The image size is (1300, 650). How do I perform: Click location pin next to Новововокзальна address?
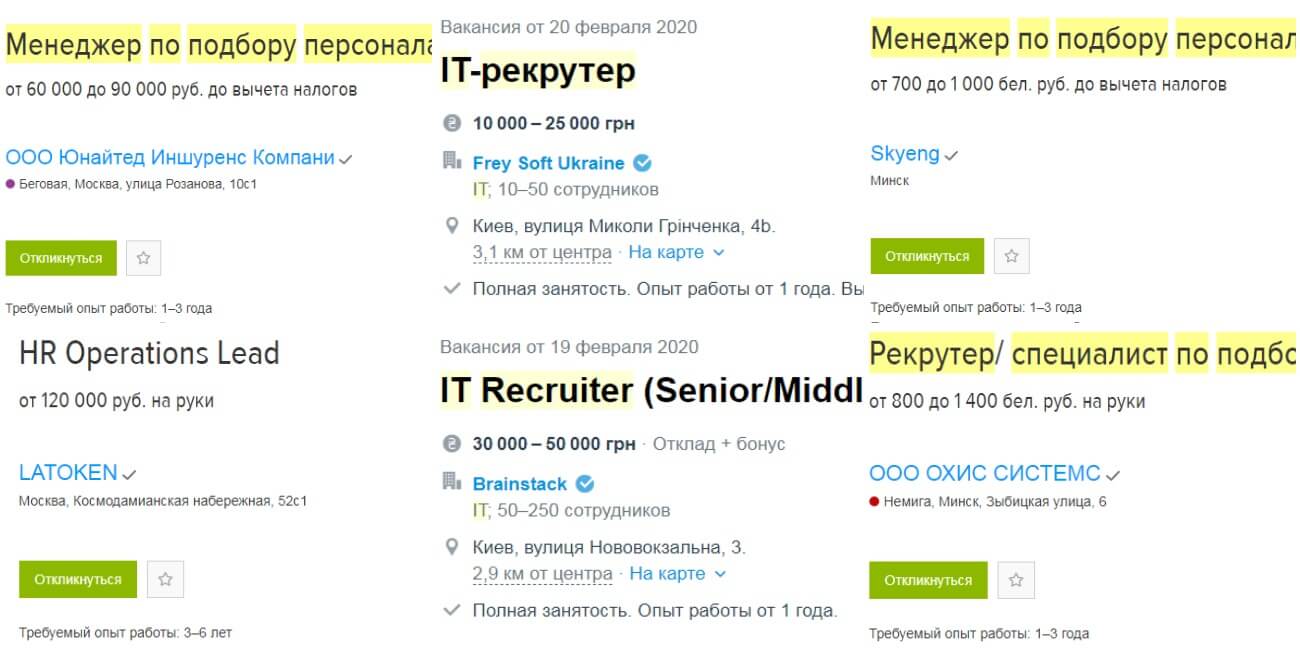(452, 547)
